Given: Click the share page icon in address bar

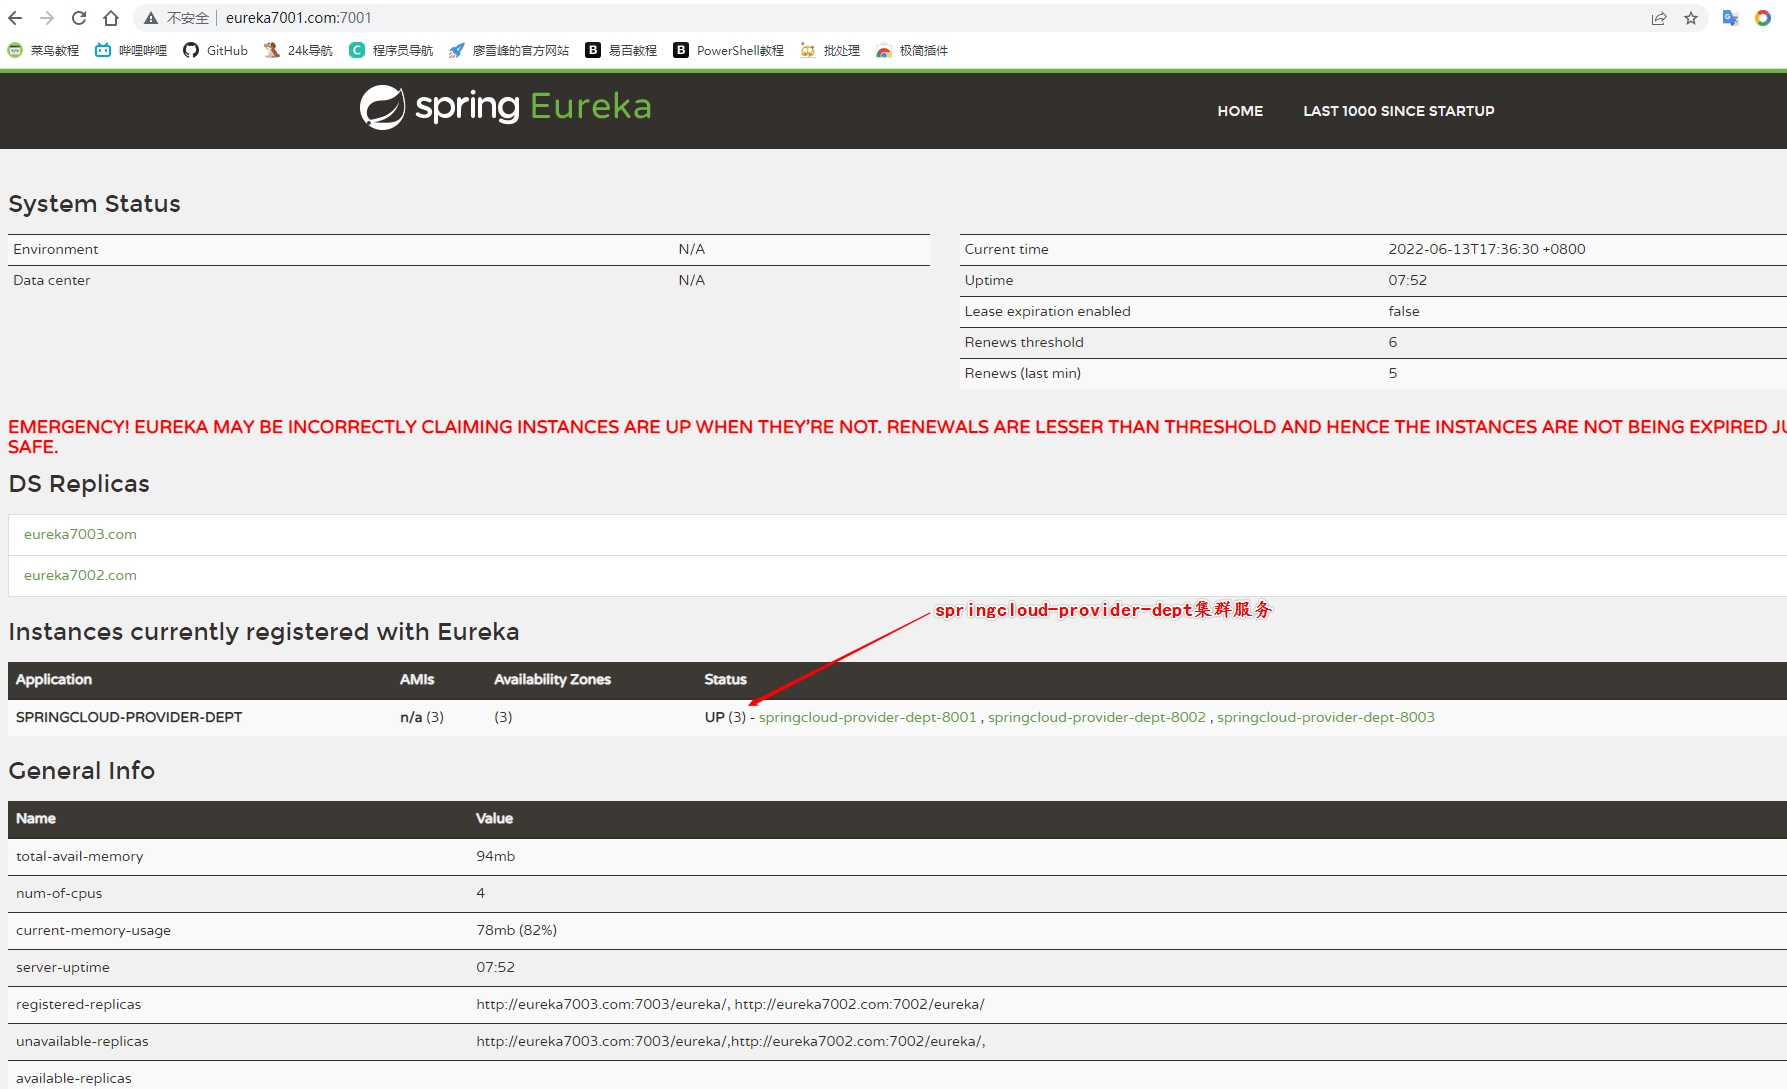Looking at the screenshot, I should click(x=1659, y=18).
